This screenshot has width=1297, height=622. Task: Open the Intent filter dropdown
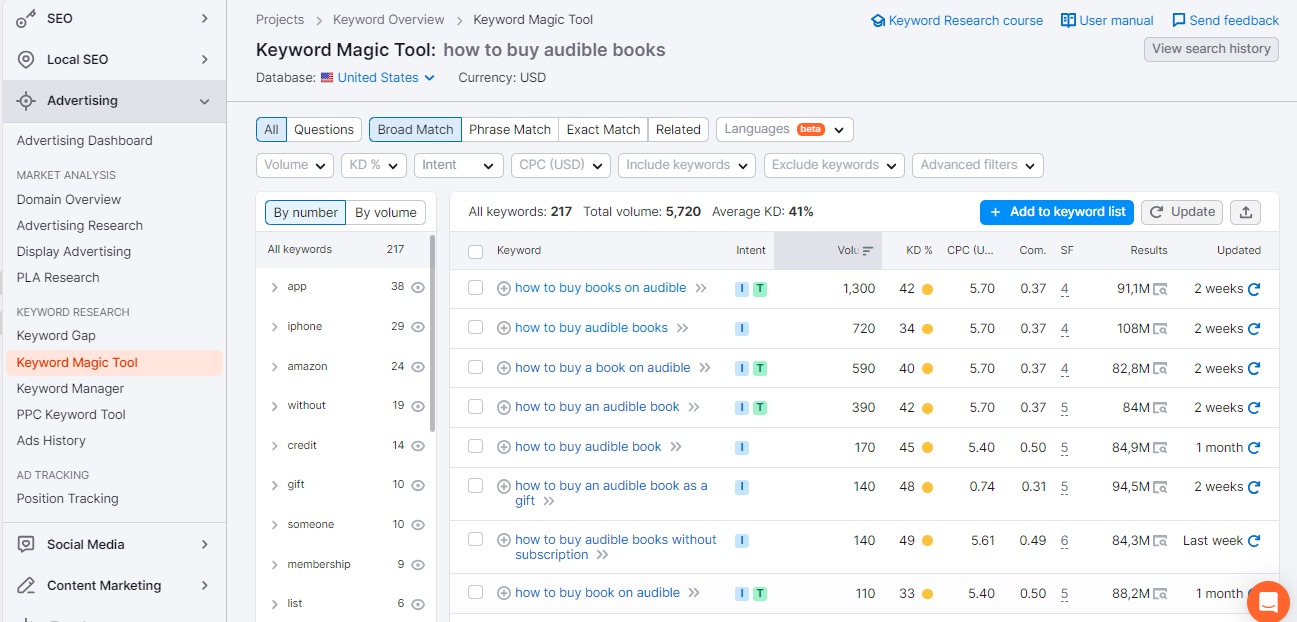tap(458, 165)
